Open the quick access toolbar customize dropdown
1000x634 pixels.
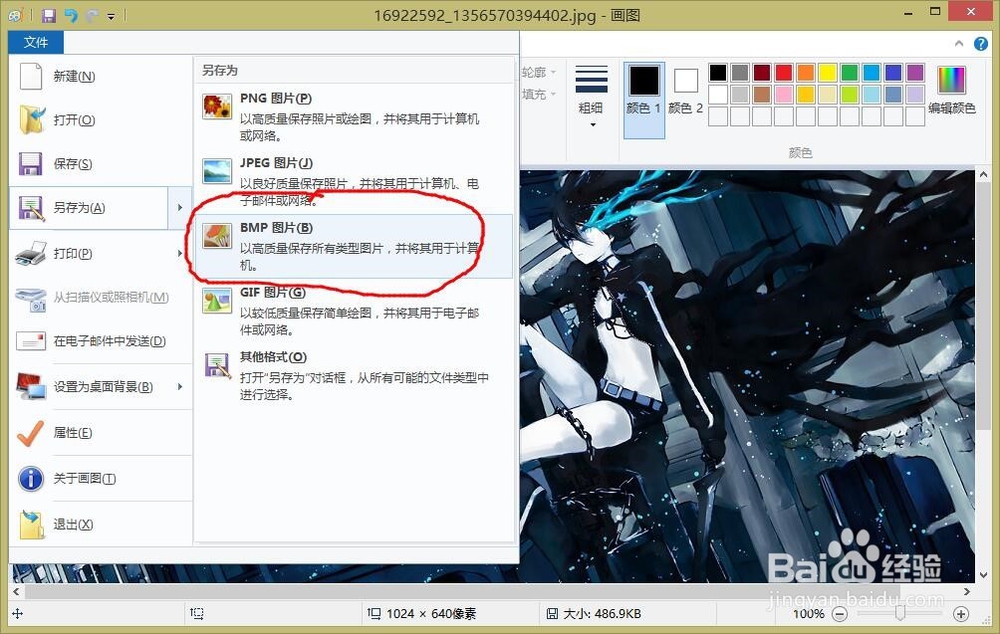(110, 14)
